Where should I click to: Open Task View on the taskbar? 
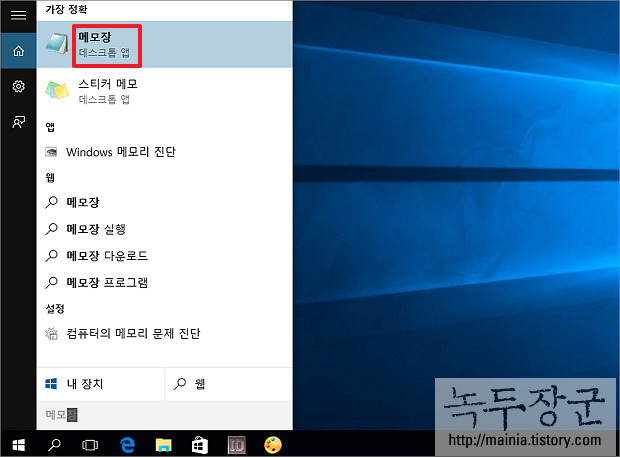point(90,445)
